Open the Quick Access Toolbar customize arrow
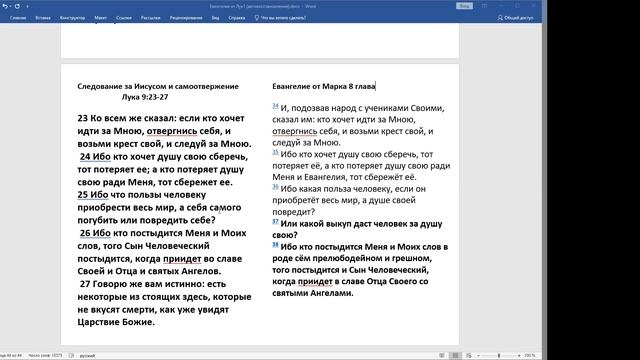The image size is (640, 360). coord(27,7)
